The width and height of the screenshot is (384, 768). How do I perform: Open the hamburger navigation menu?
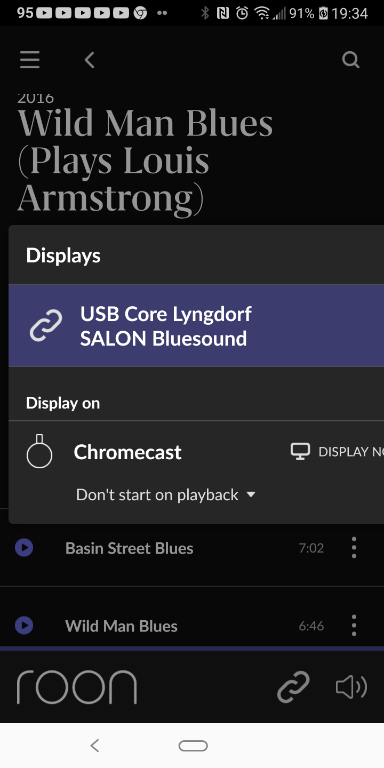click(x=29, y=60)
